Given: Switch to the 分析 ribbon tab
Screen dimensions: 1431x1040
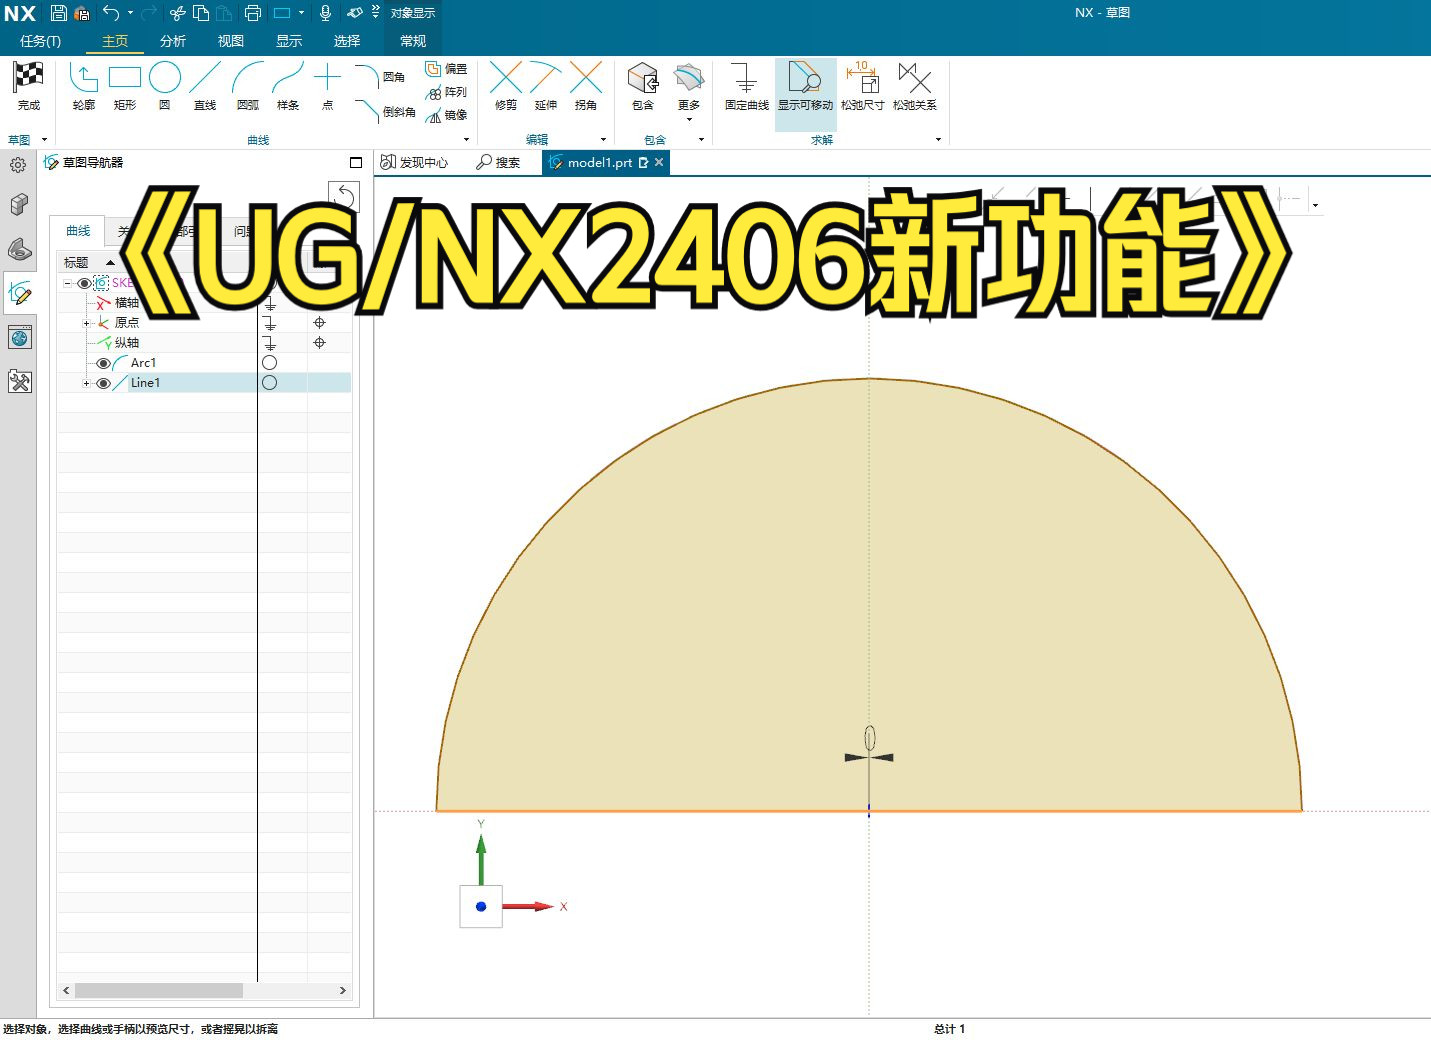Looking at the screenshot, I should pos(172,41).
